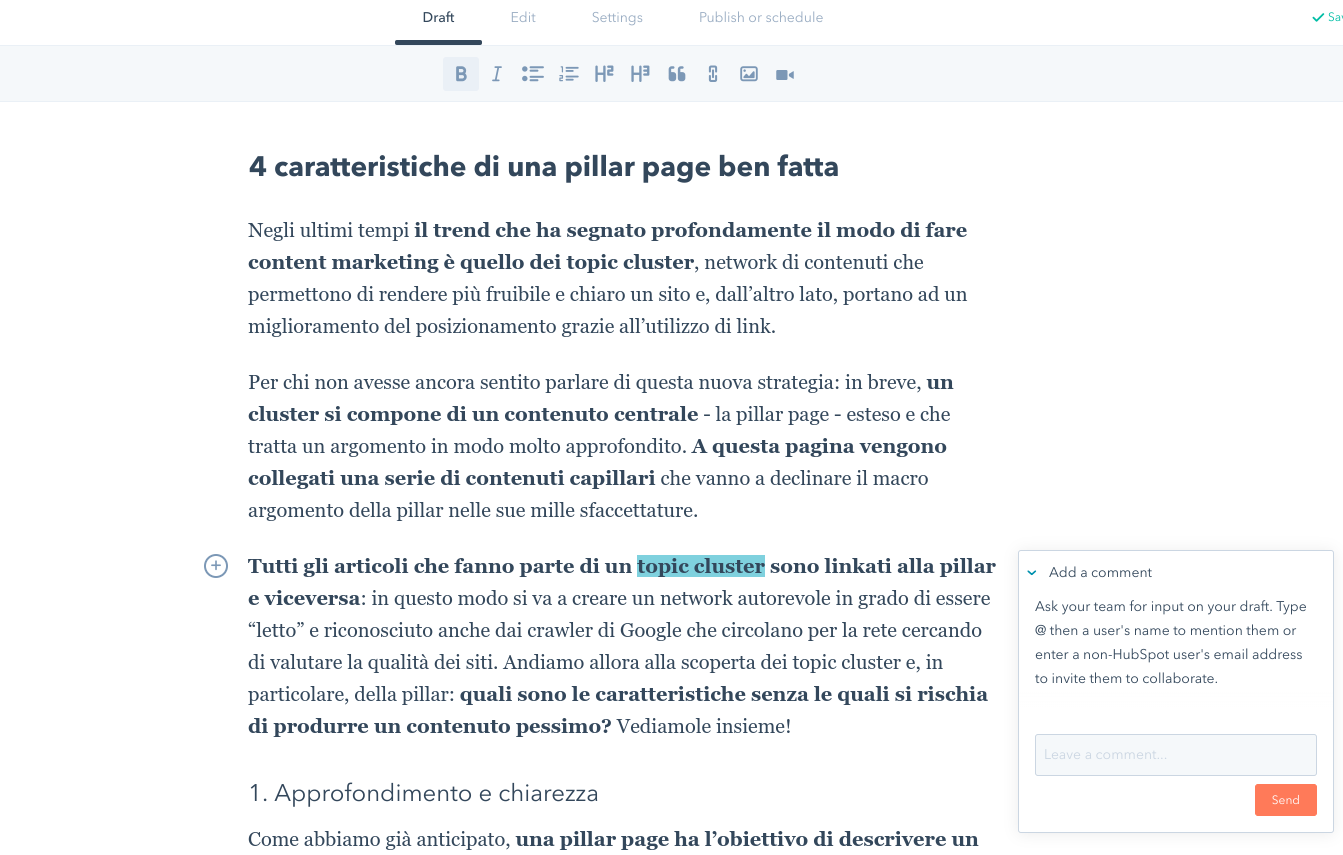Screen dimensions: 1343x855
Task: Open the Settings tab
Action: 617,18
